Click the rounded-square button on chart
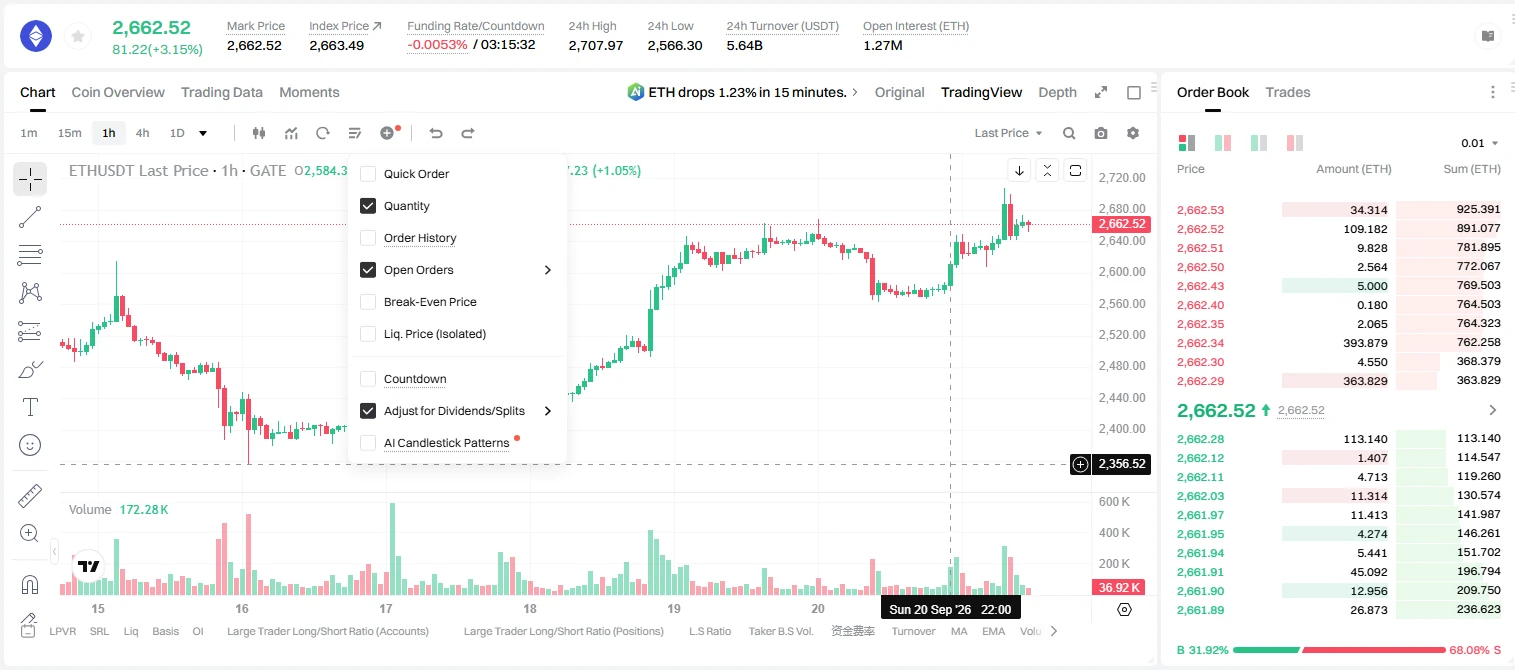The width and height of the screenshot is (1515, 670). pos(1075,170)
